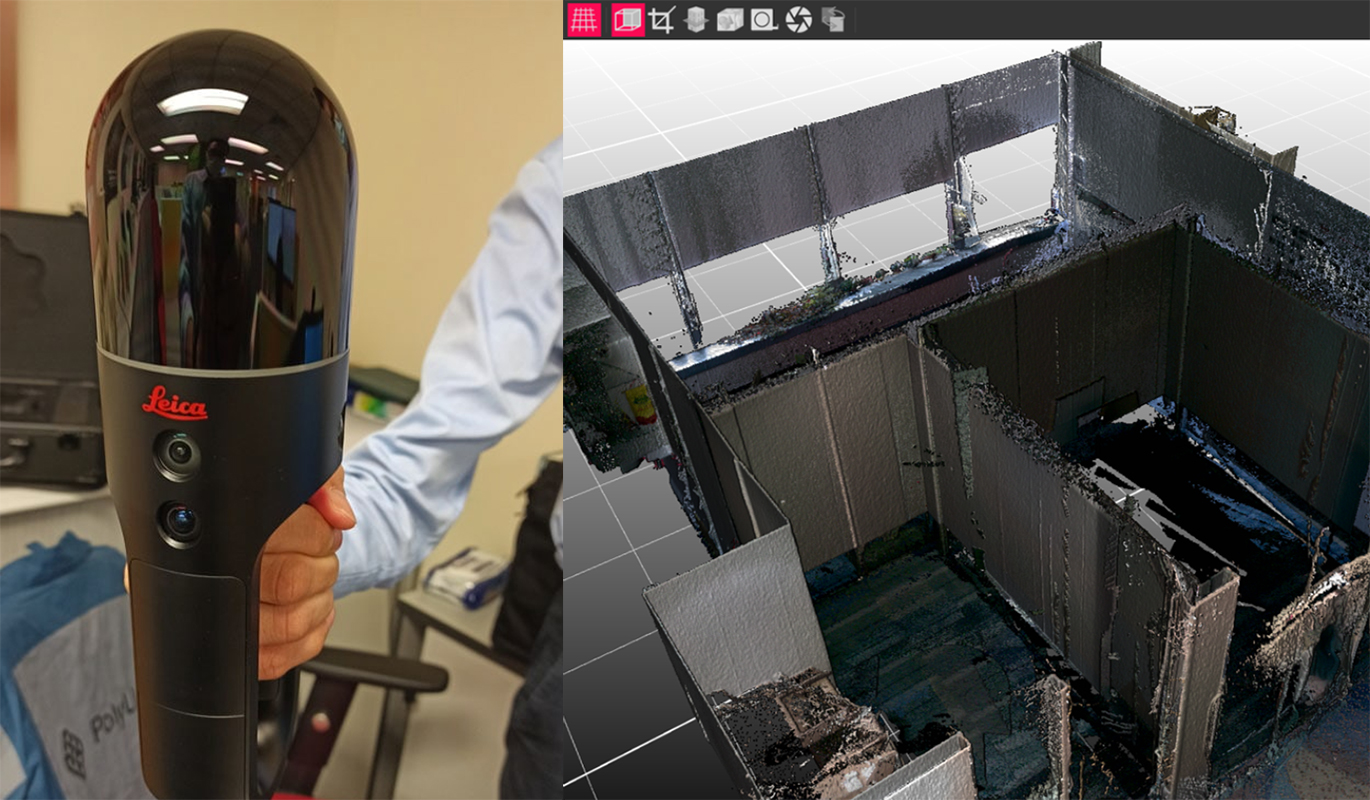Click the rotate objects icon

click(x=832, y=19)
